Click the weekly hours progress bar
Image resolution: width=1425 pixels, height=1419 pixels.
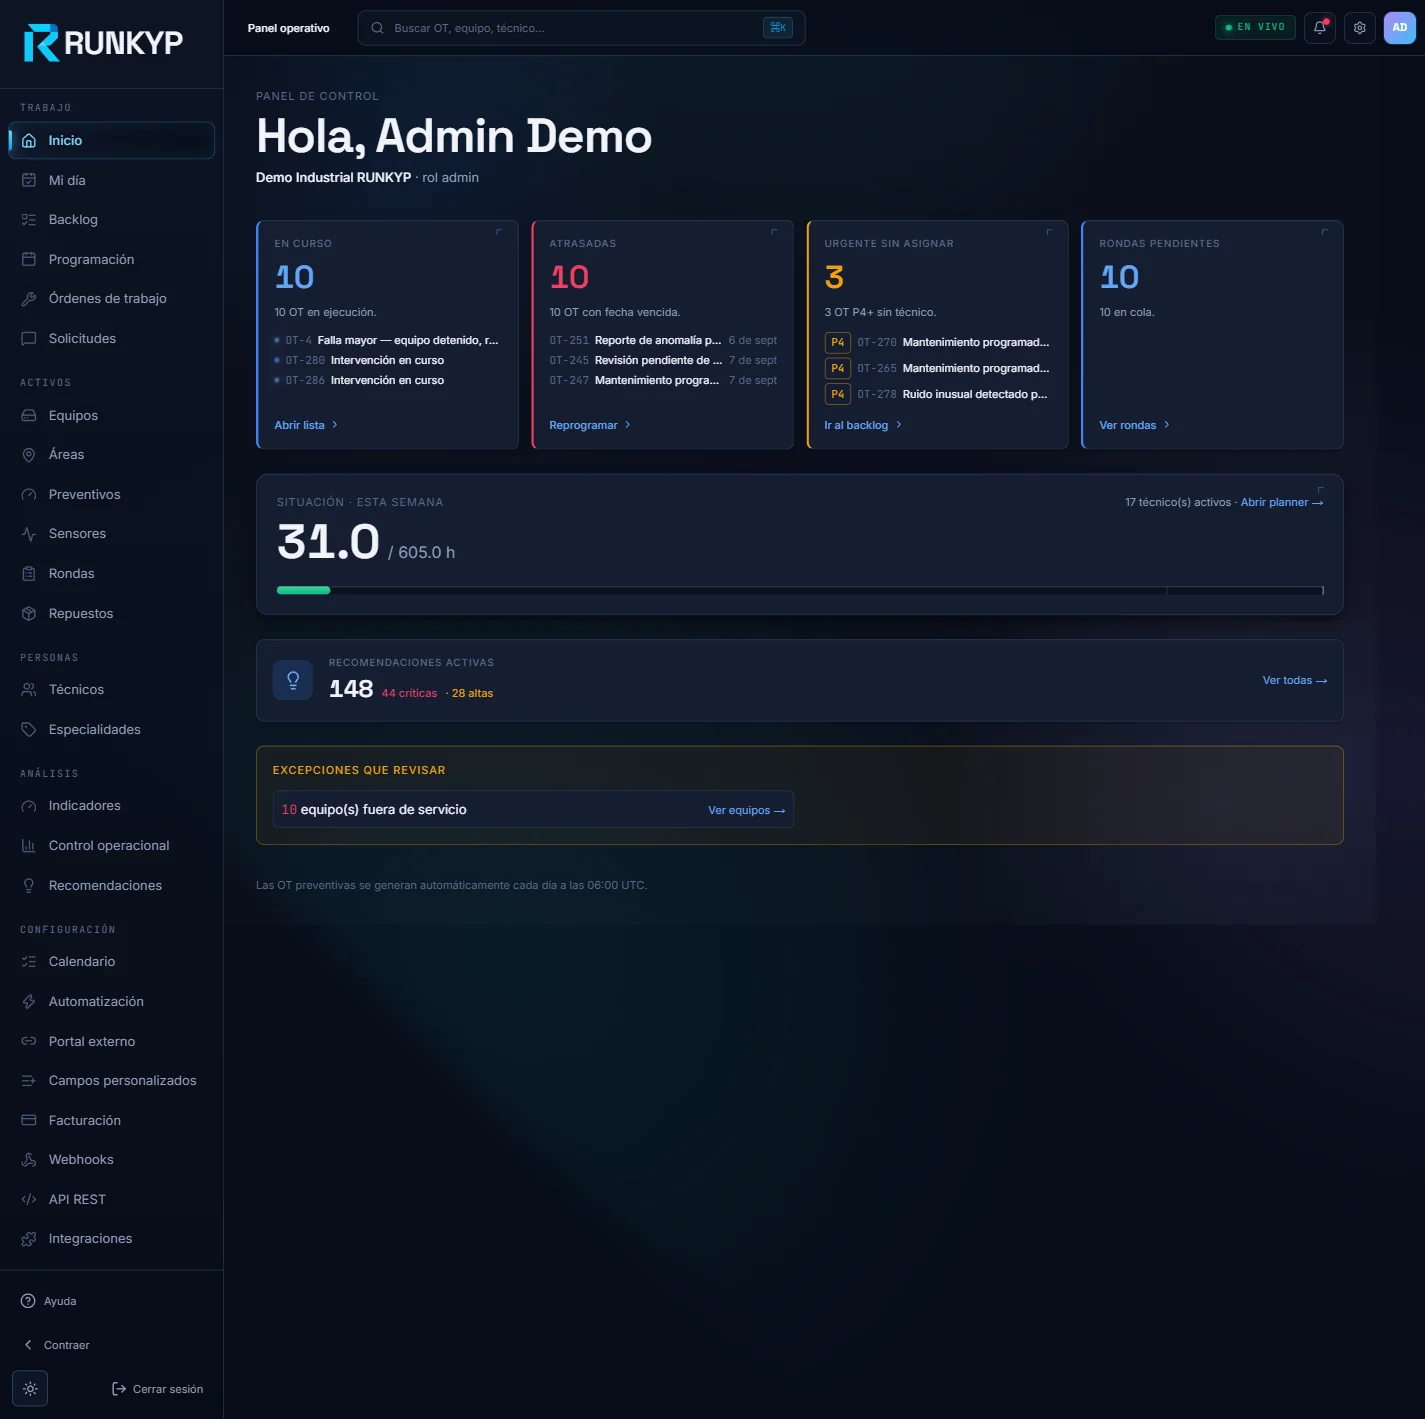point(800,590)
